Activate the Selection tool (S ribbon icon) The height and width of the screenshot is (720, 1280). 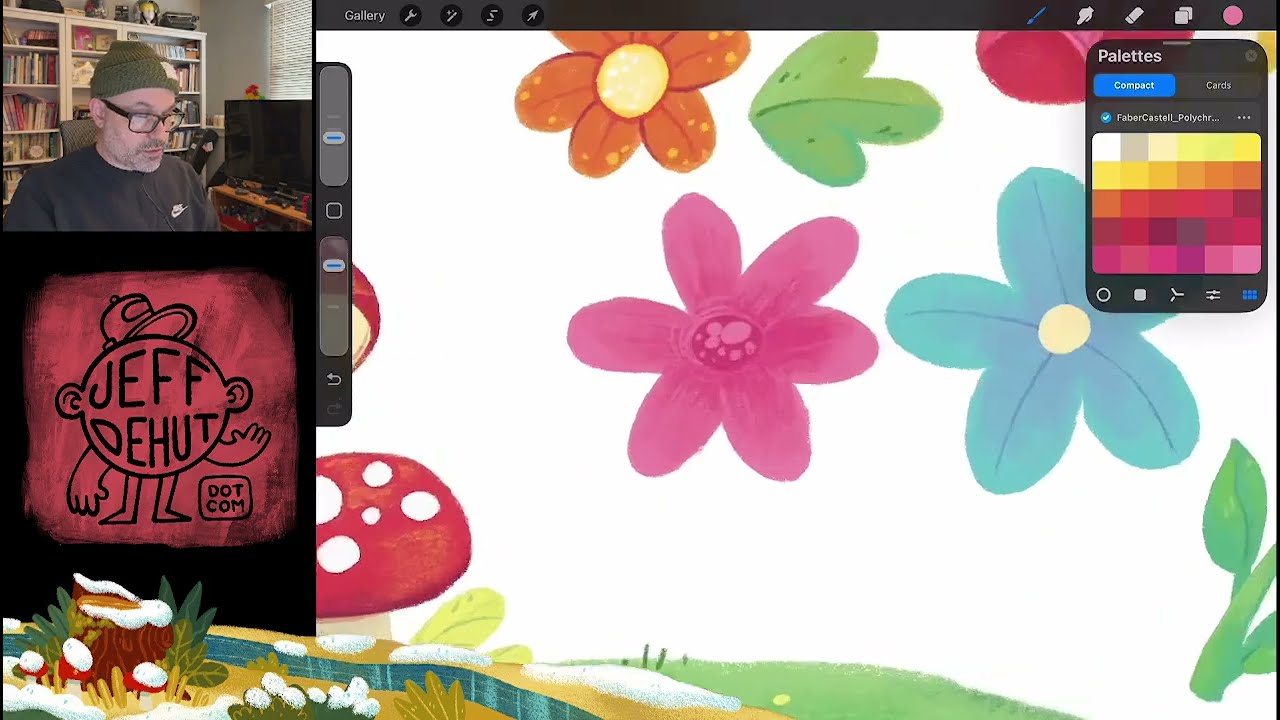(492, 16)
